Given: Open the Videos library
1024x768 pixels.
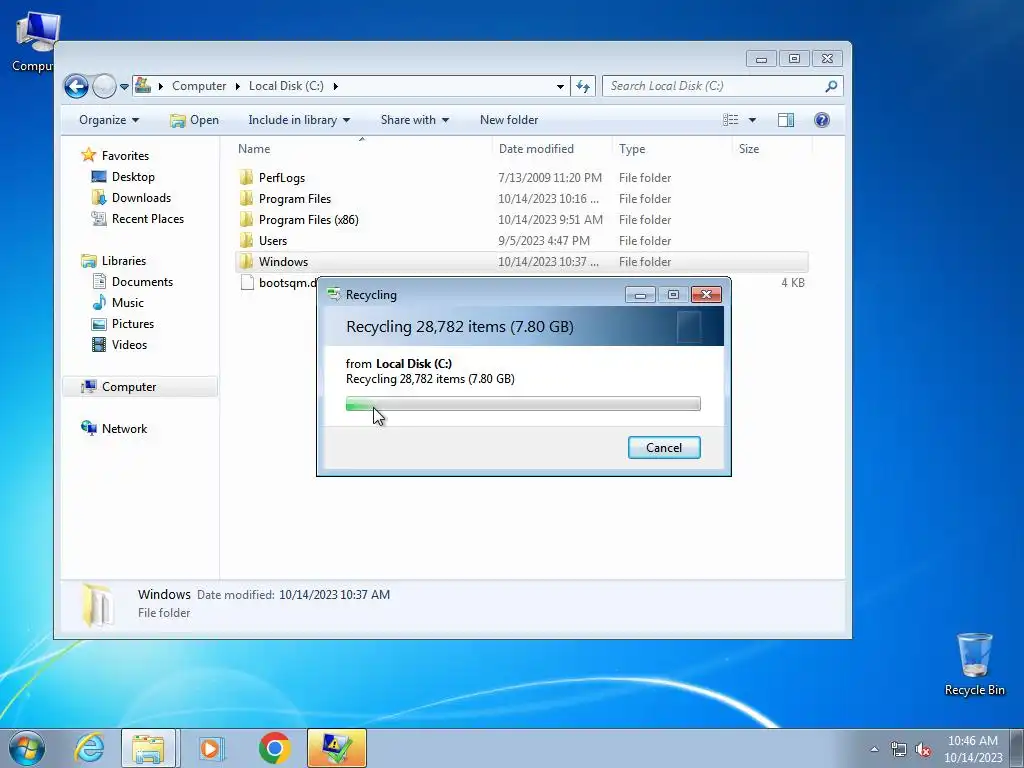Looking at the screenshot, I should [x=129, y=345].
